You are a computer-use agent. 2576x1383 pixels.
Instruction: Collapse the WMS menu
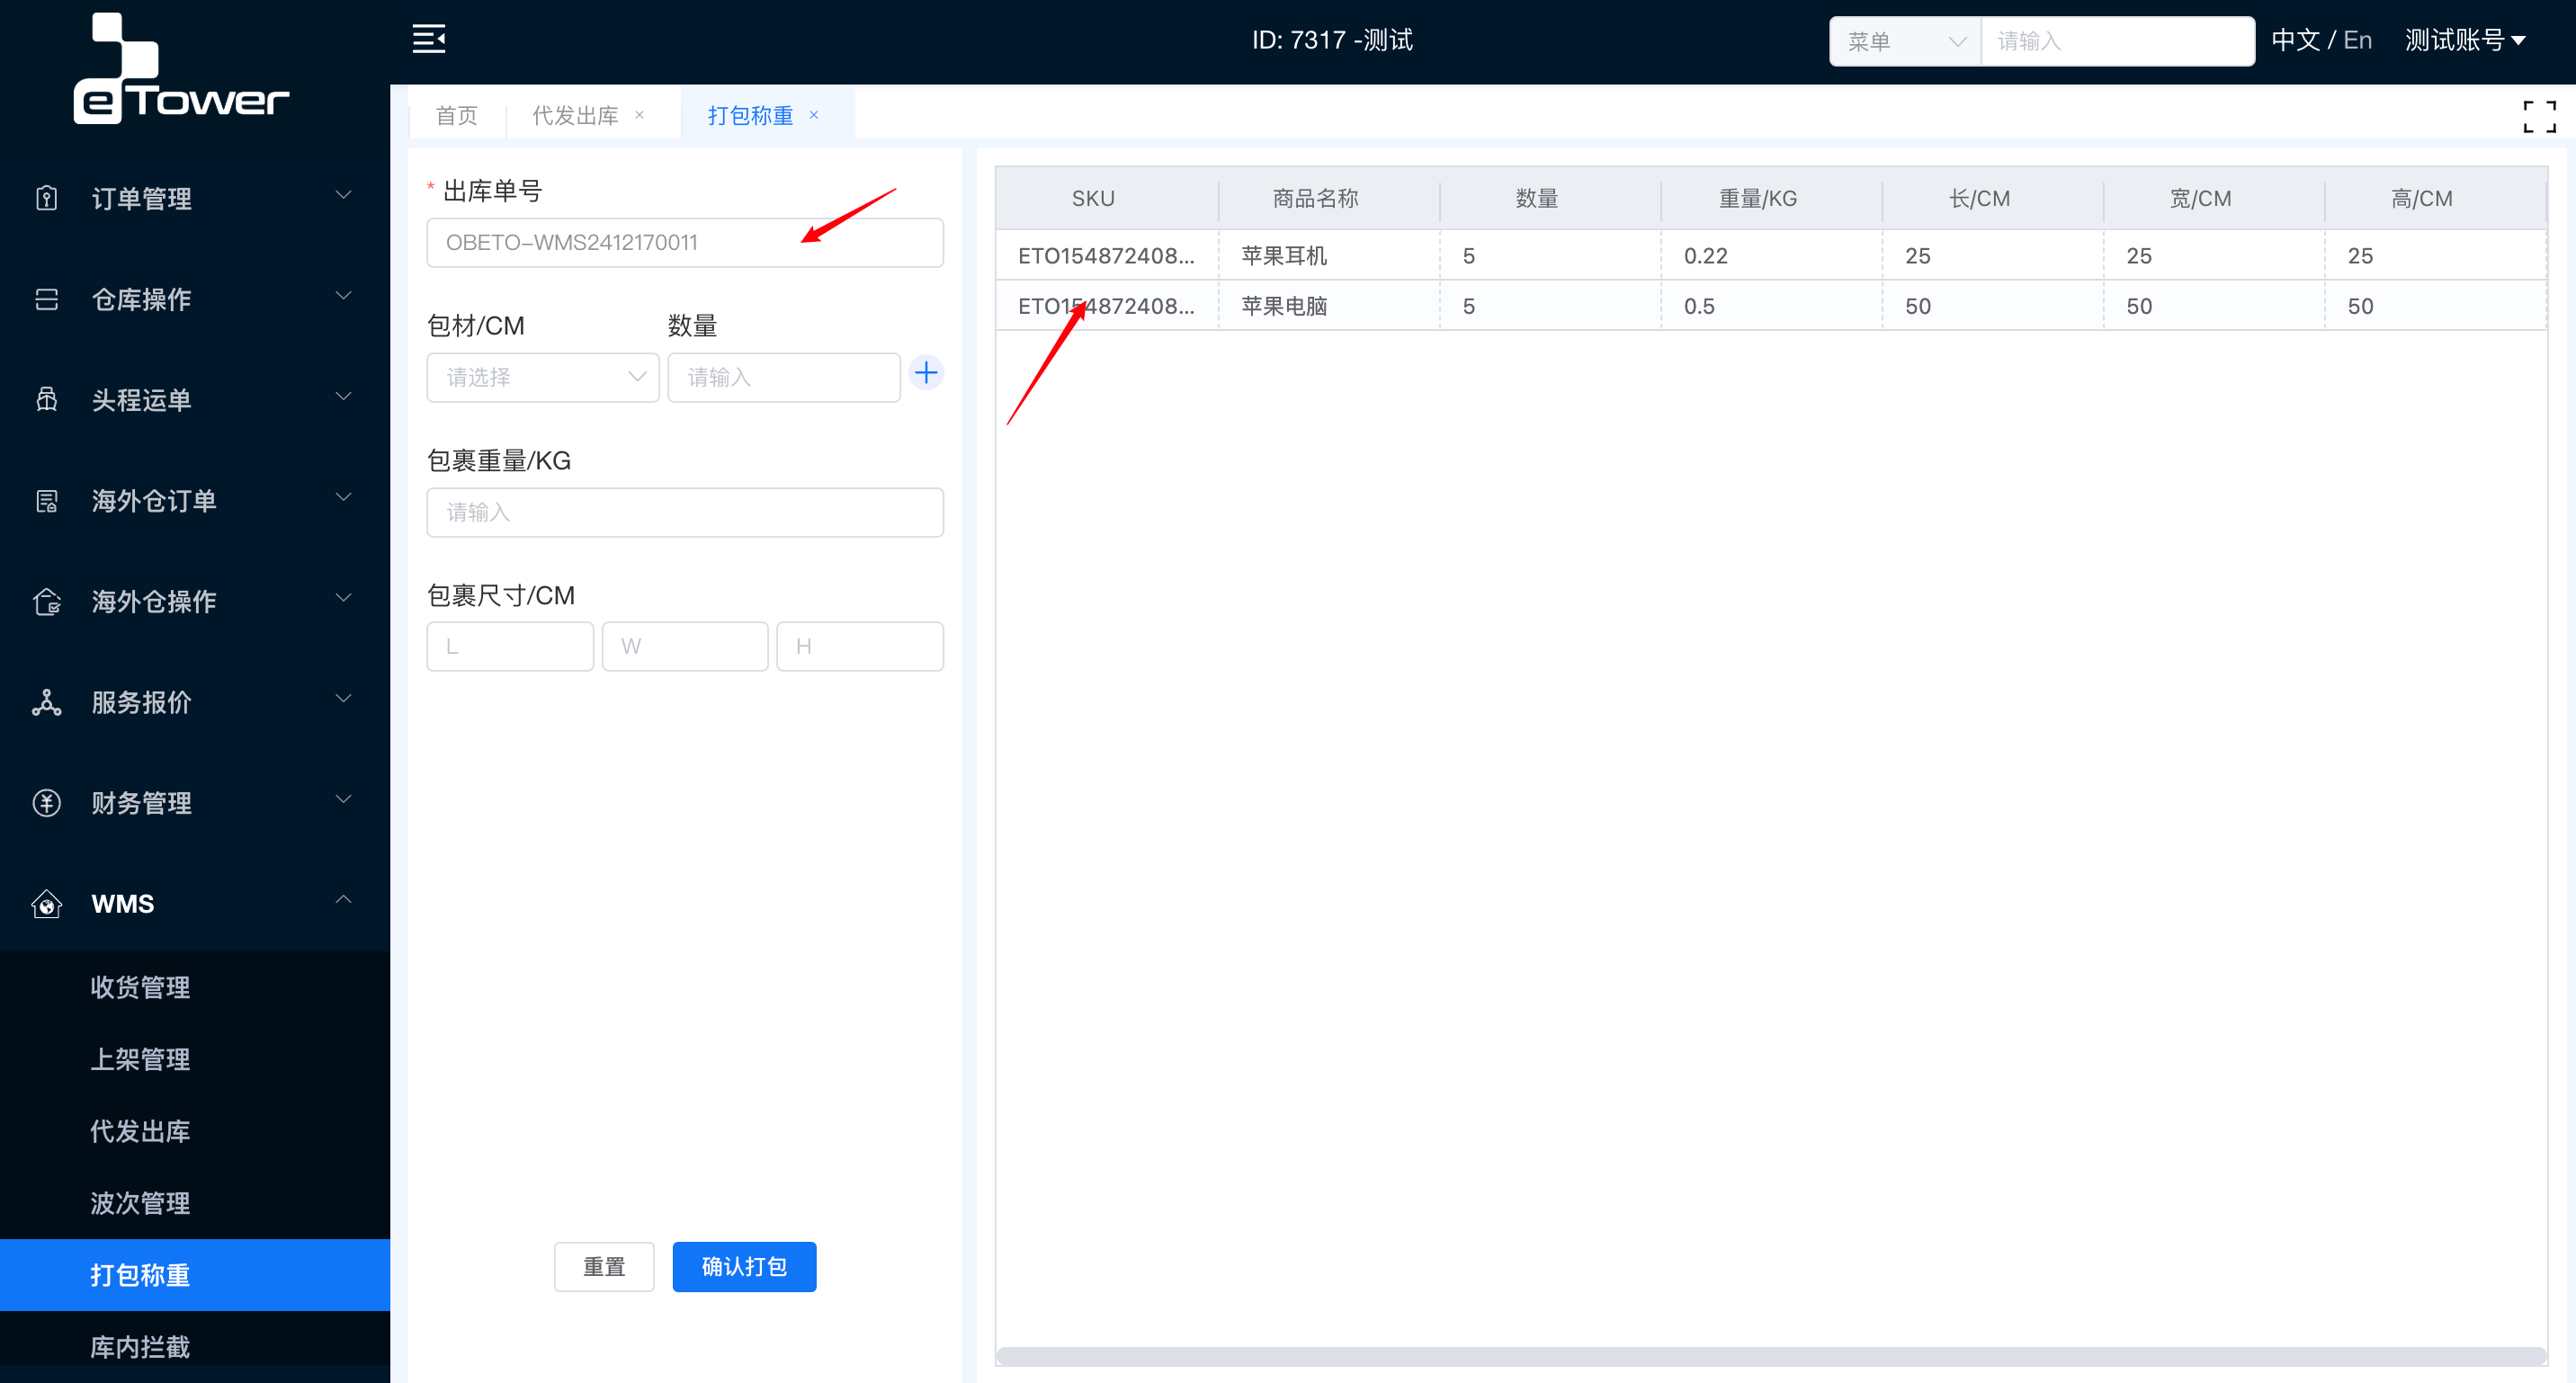tap(343, 900)
